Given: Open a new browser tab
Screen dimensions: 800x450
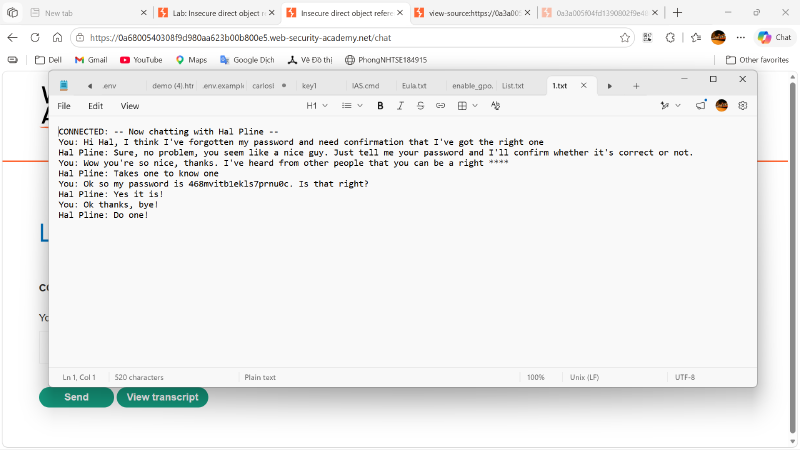Looking at the screenshot, I should 677,13.
